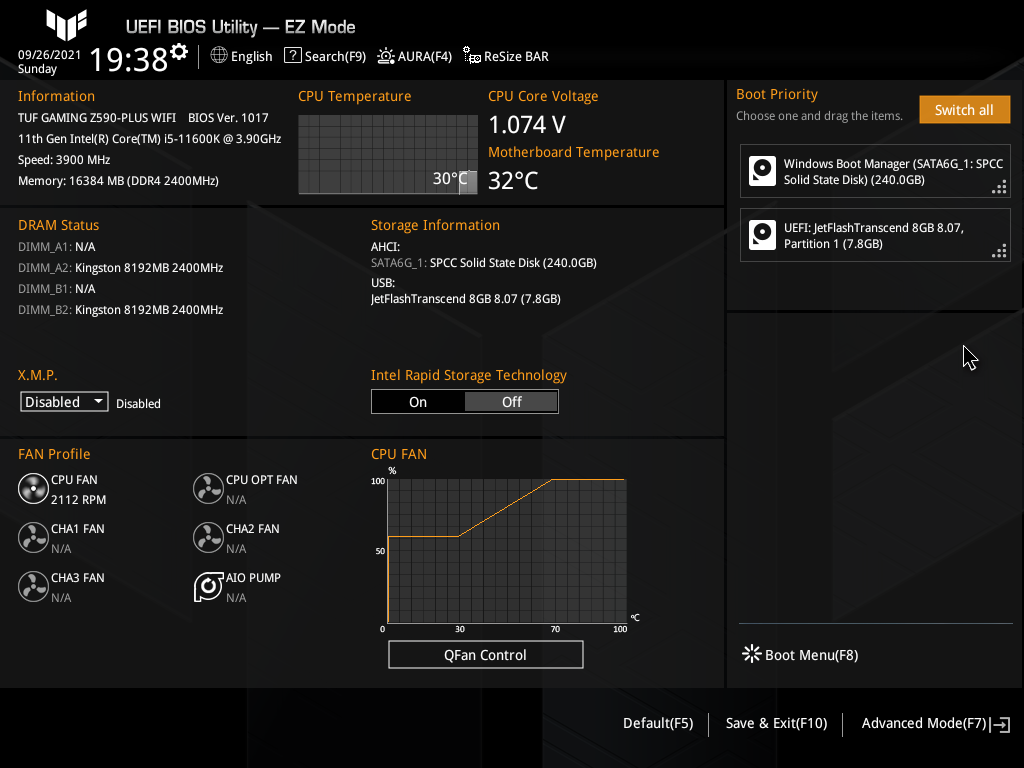Switch to Advanced Mode(F7)
1024x768 pixels.
click(x=924, y=723)
